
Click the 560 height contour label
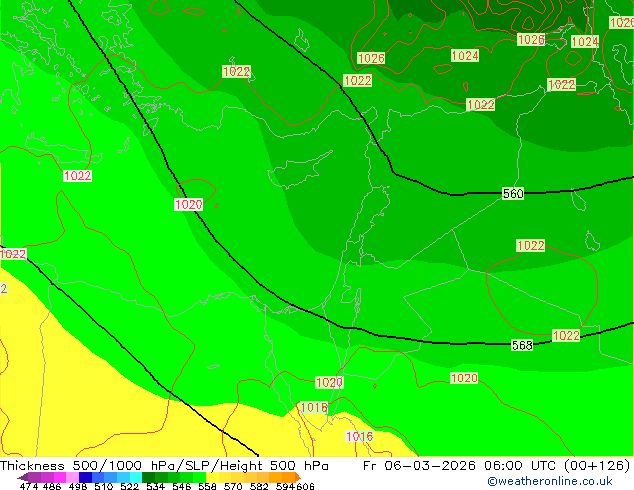(x=513, y=194)
